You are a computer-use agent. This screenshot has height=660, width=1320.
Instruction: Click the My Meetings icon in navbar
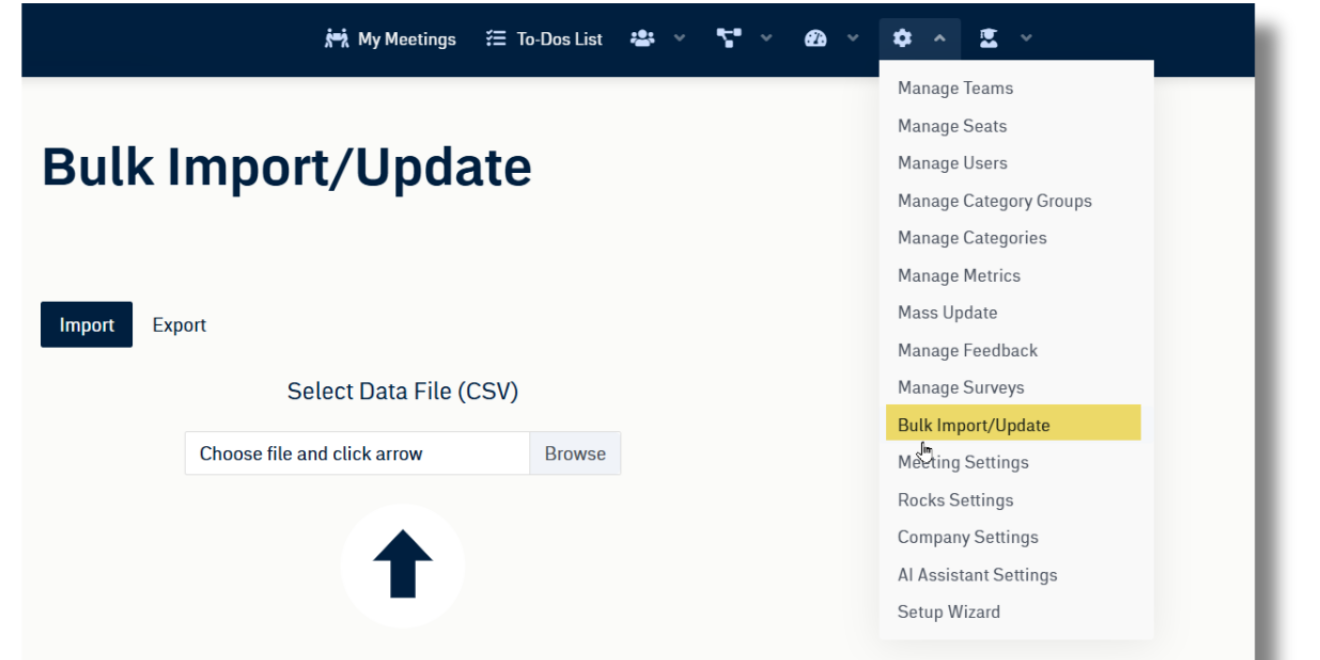coord(336,39)
